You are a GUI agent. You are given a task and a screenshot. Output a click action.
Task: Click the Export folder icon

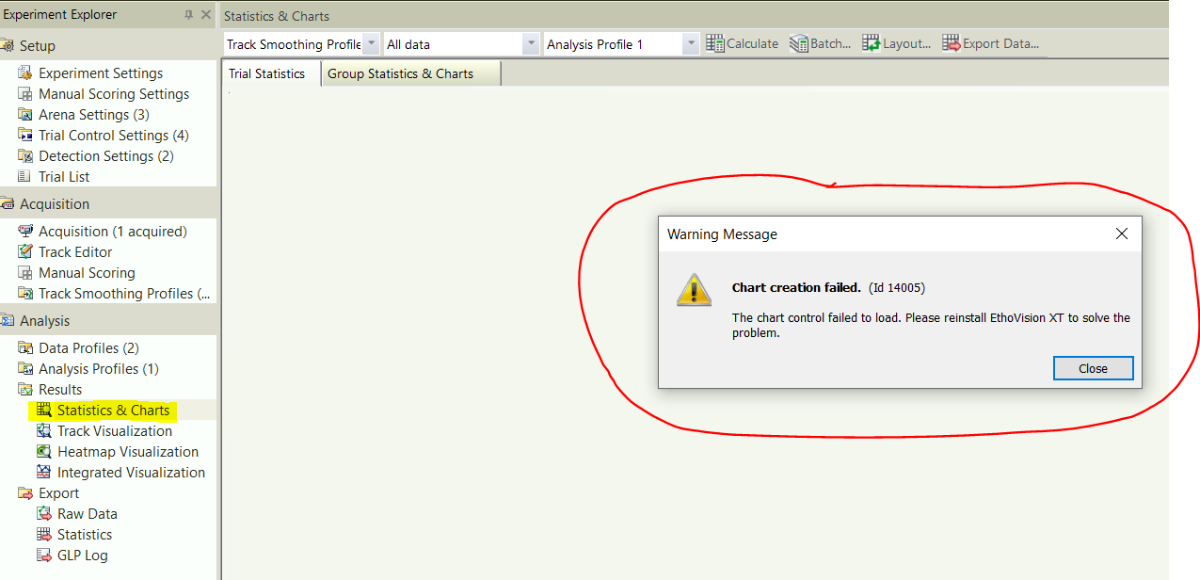point(25,493)
